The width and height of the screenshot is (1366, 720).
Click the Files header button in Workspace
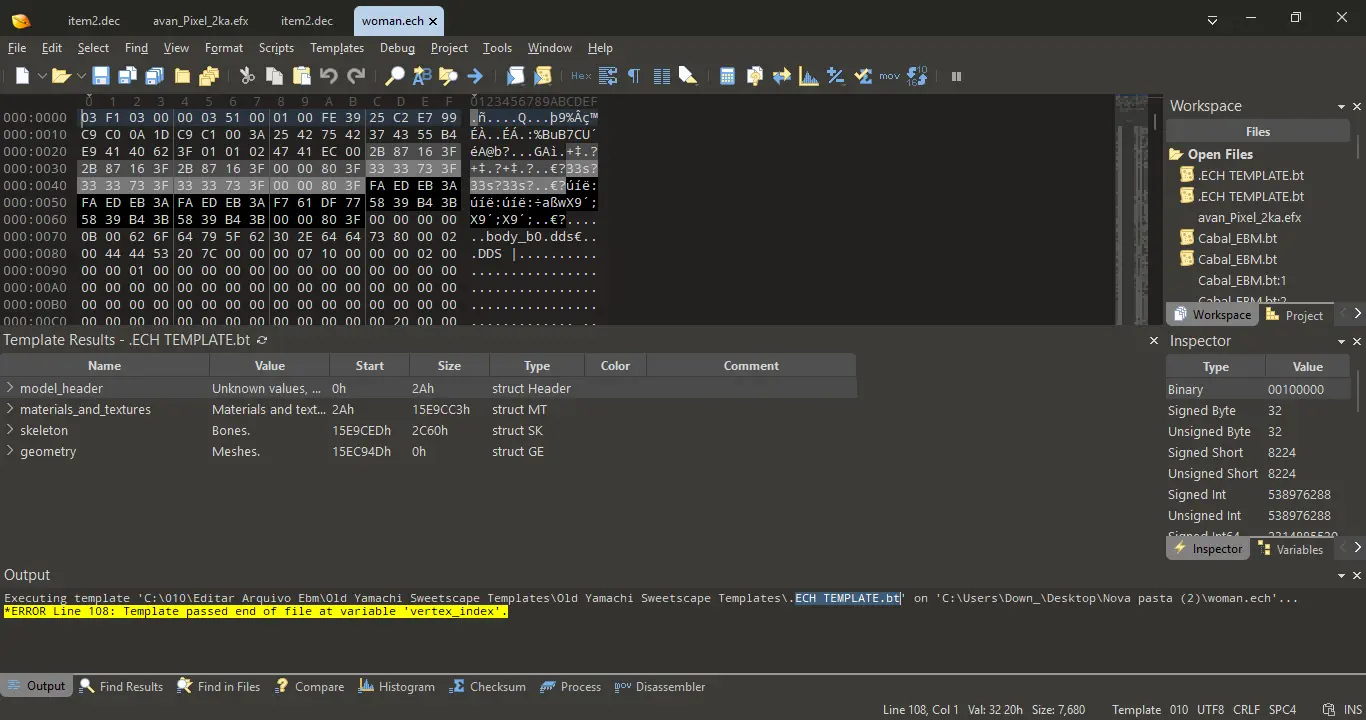pyautogui.click(x=1258, y=132)
